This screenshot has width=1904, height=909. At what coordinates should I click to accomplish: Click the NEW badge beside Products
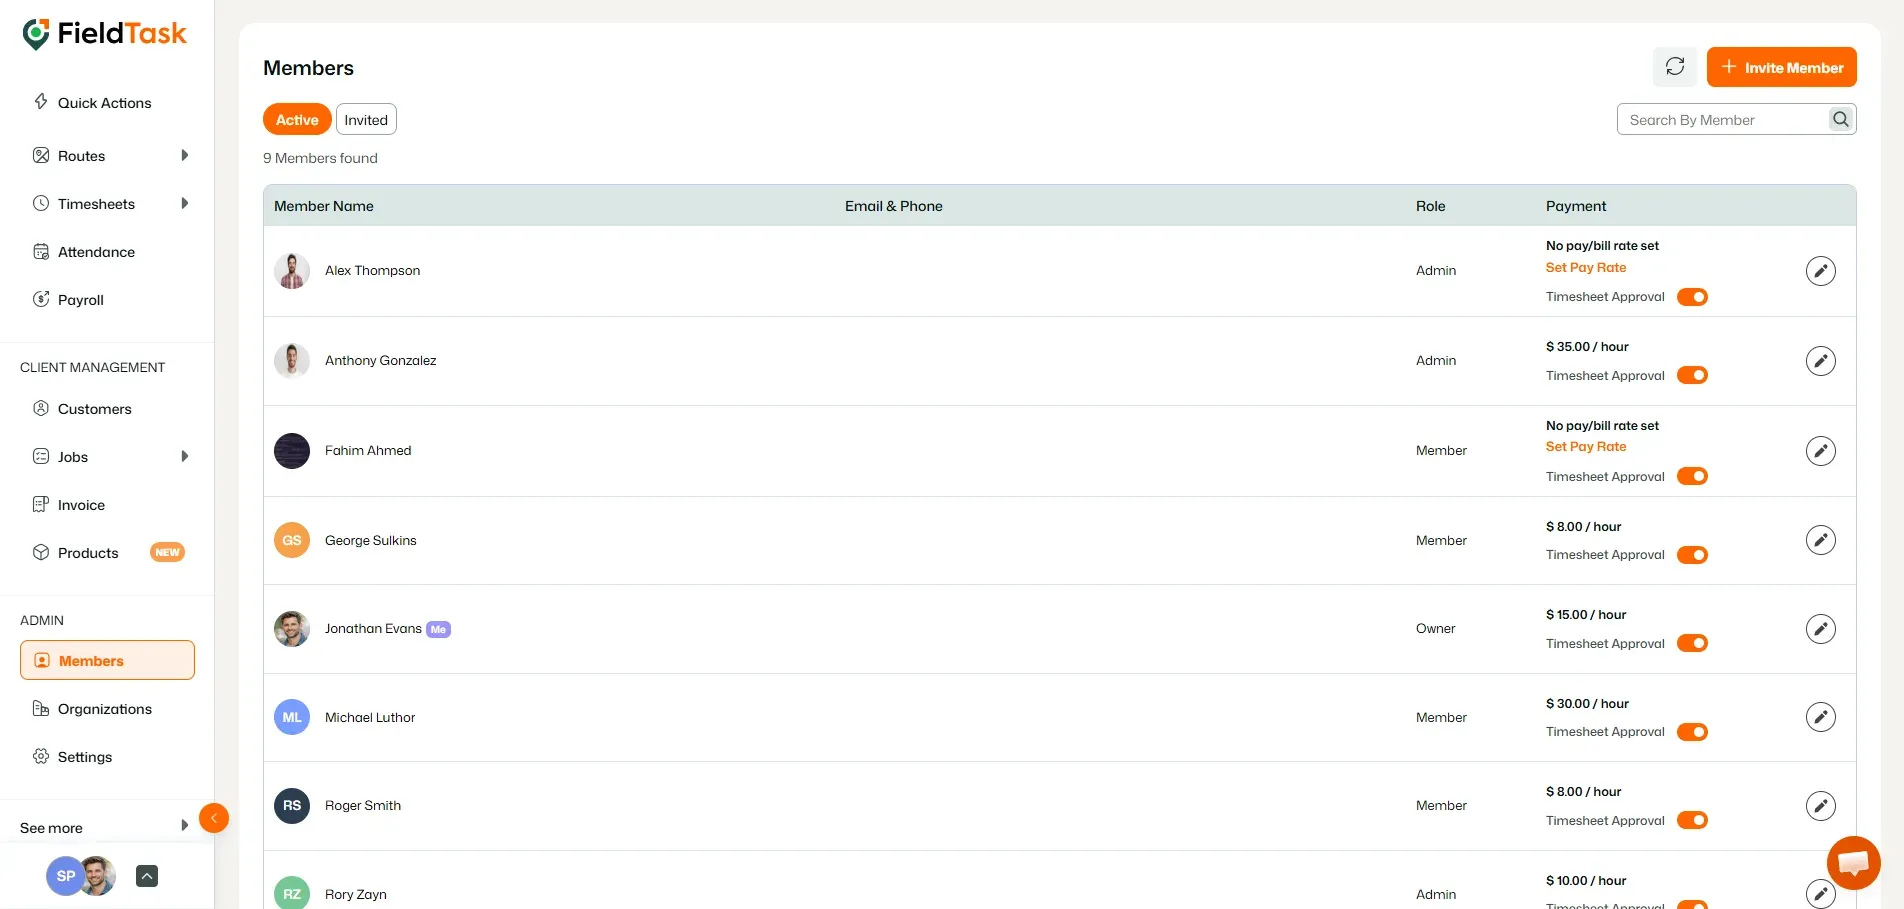coord(167,552)
